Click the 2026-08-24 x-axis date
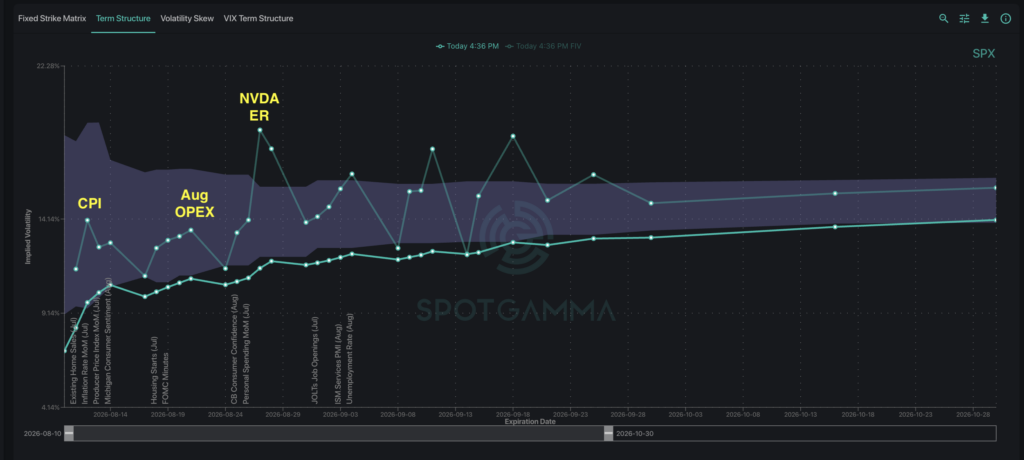Image resolution: width=1024 pixels, height=460 pixels. coord(225,414)
